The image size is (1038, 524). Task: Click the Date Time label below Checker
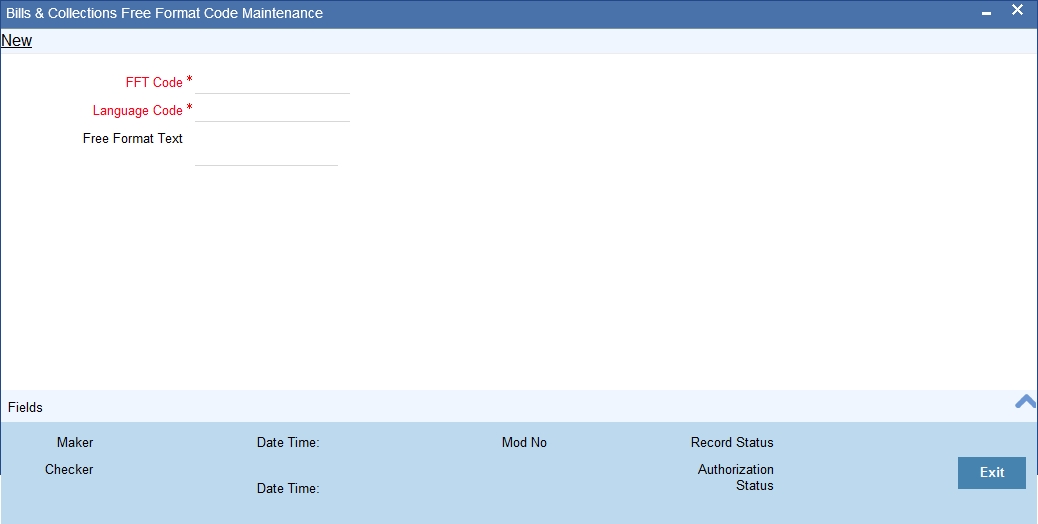click(x=288, y=488)
